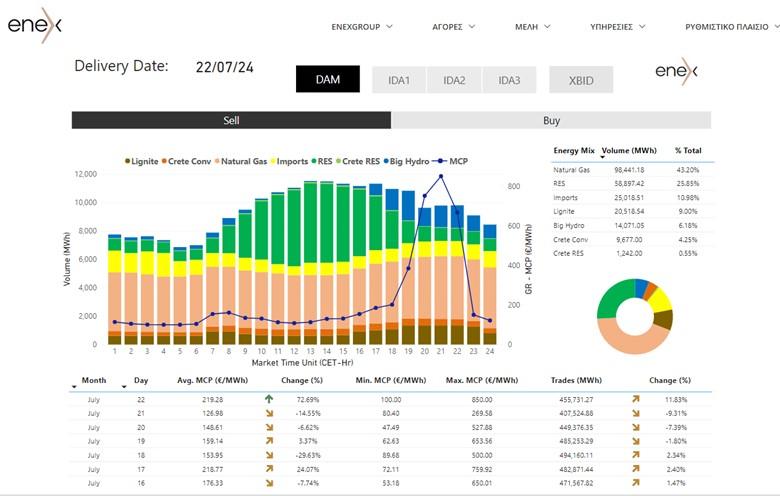Select the MCP line legend entry

pos(450,161)
